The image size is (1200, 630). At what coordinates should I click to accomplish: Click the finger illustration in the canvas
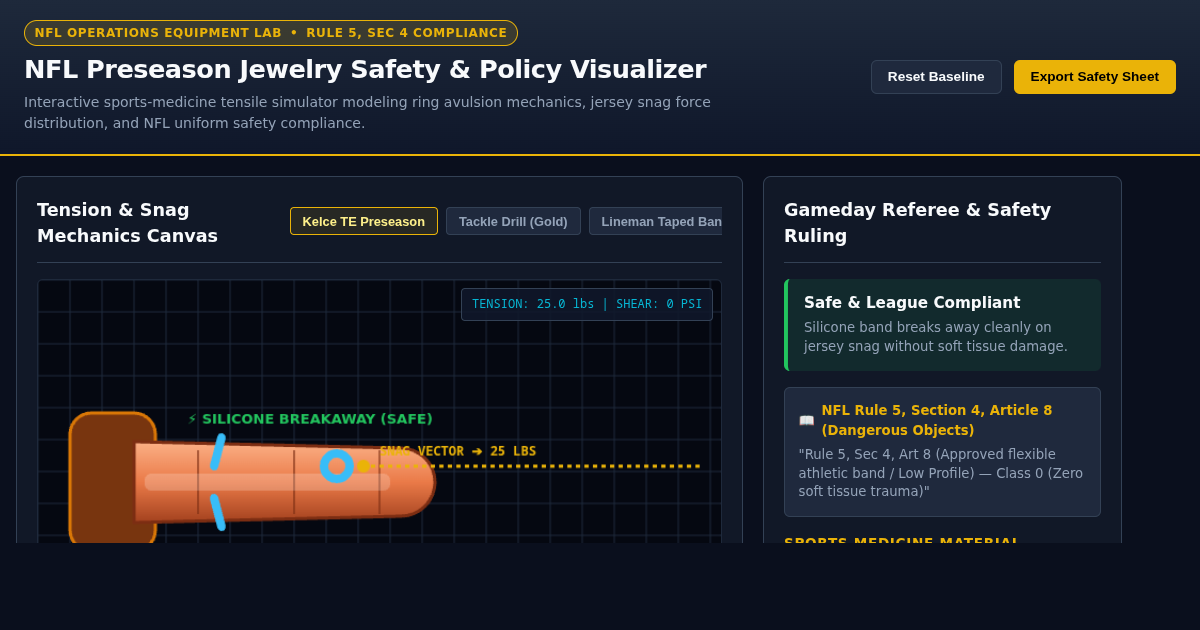[x=285, y=482]
